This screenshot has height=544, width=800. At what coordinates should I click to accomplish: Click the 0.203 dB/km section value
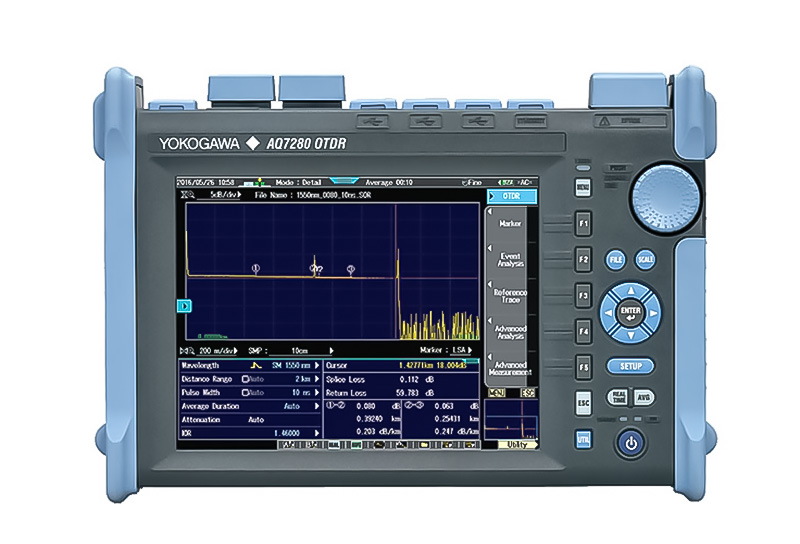(378, 431)
